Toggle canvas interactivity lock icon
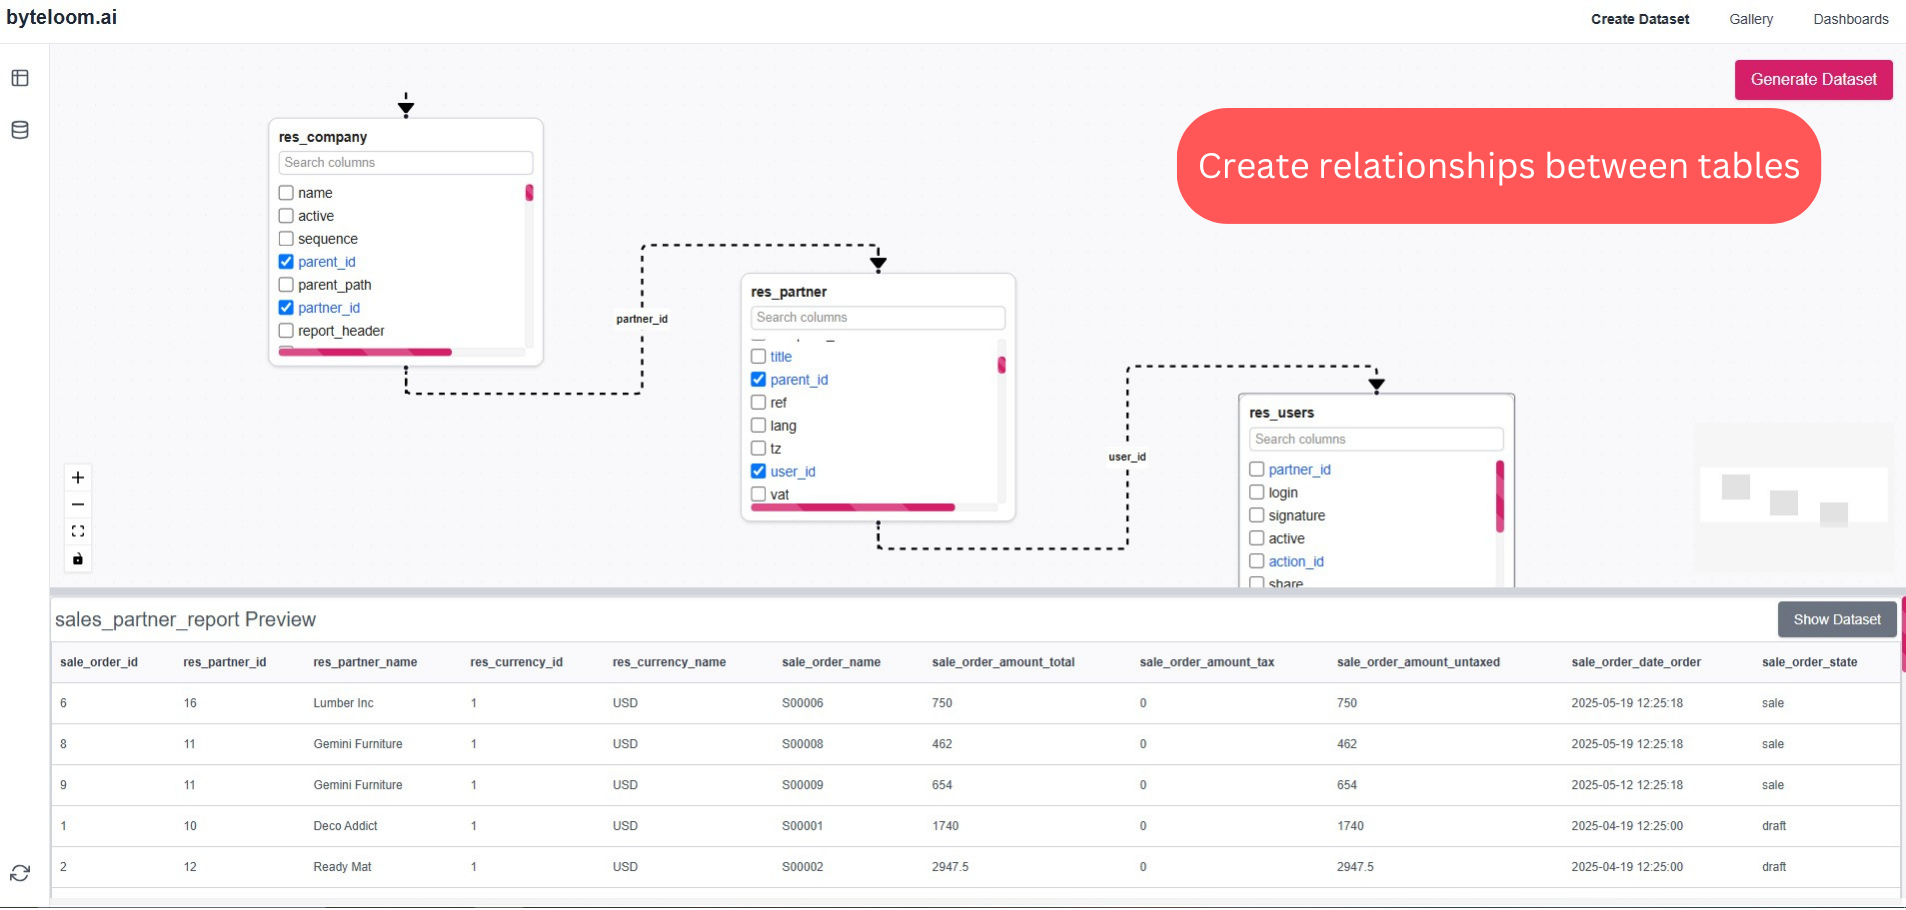1906x910 pixels. 78,559
